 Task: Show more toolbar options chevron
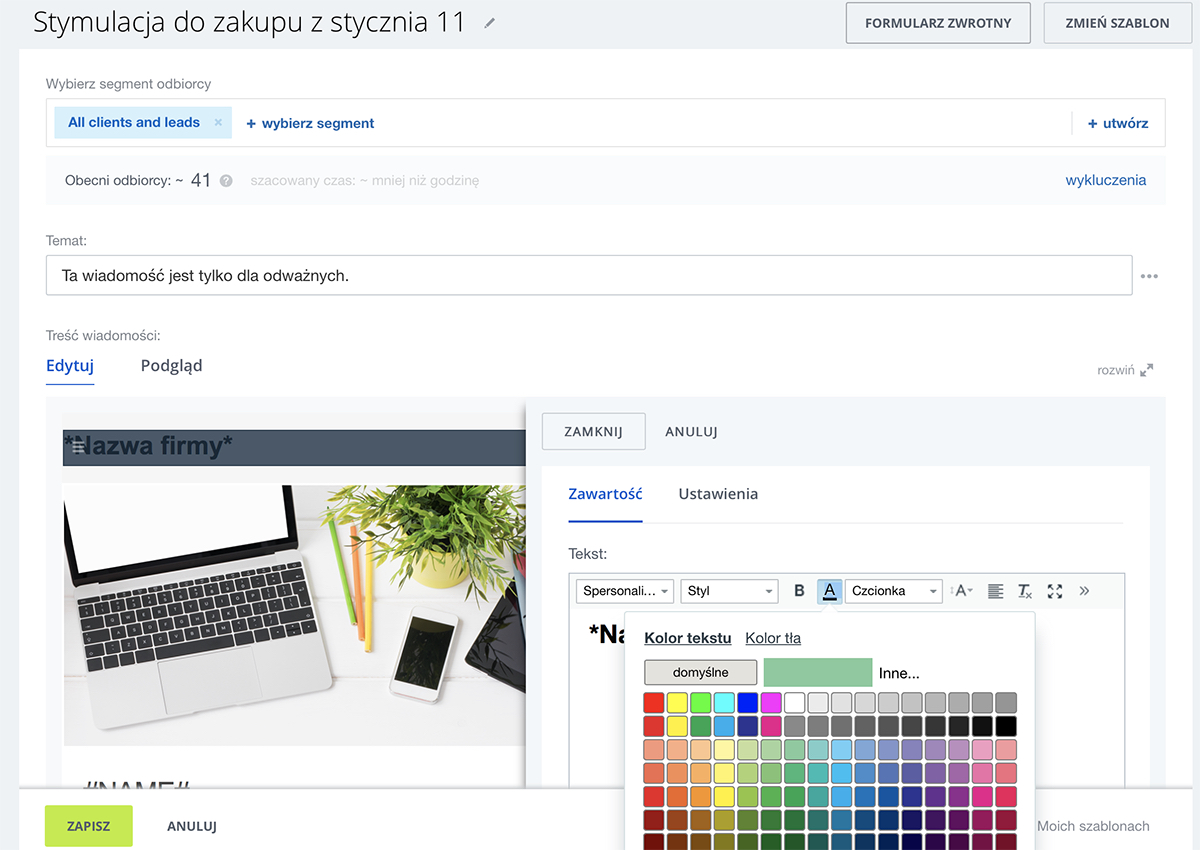(x=1084, y=591)
